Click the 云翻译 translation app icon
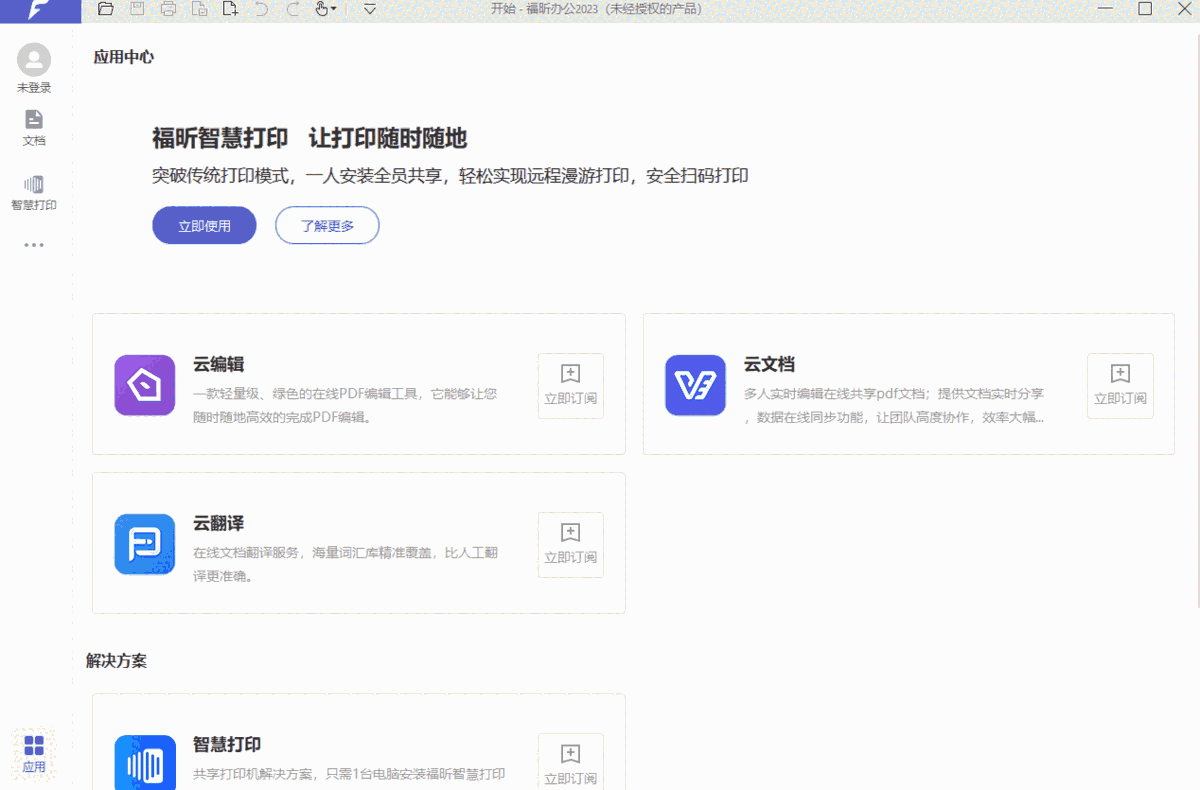 coord(144,544)
